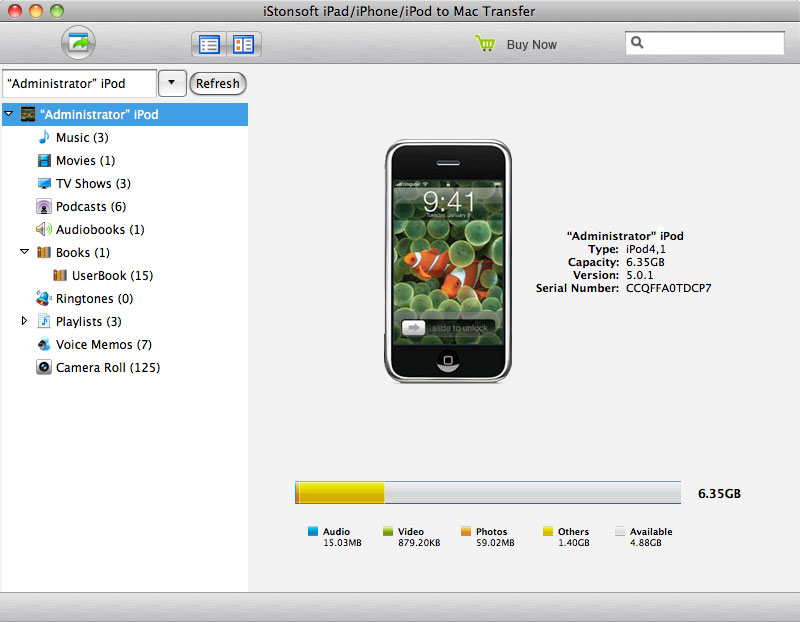Click the Others 1.40GB legend text
Viewport: 800px width, 622px height.
pyautogui.click(x=573, y=537)
